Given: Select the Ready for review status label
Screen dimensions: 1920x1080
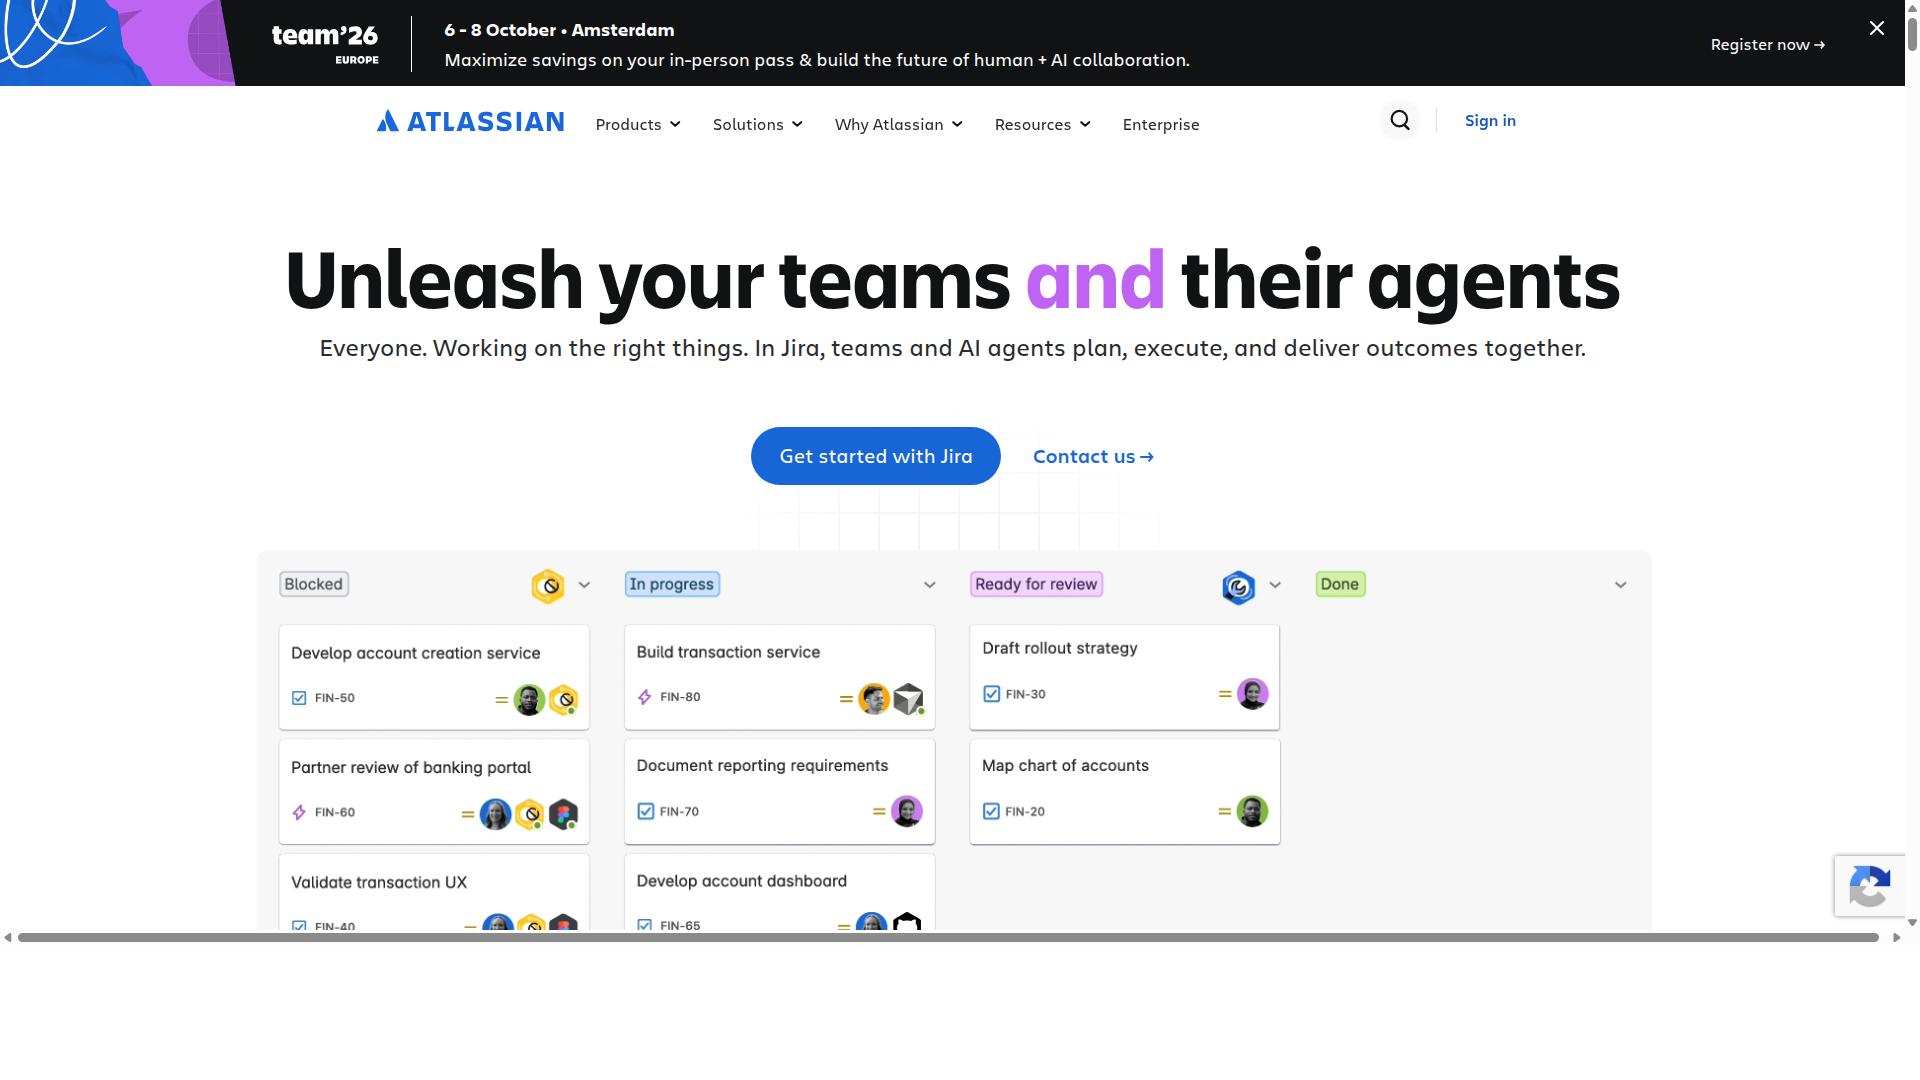Looking at the screenshot, I should click(1036, 584).
